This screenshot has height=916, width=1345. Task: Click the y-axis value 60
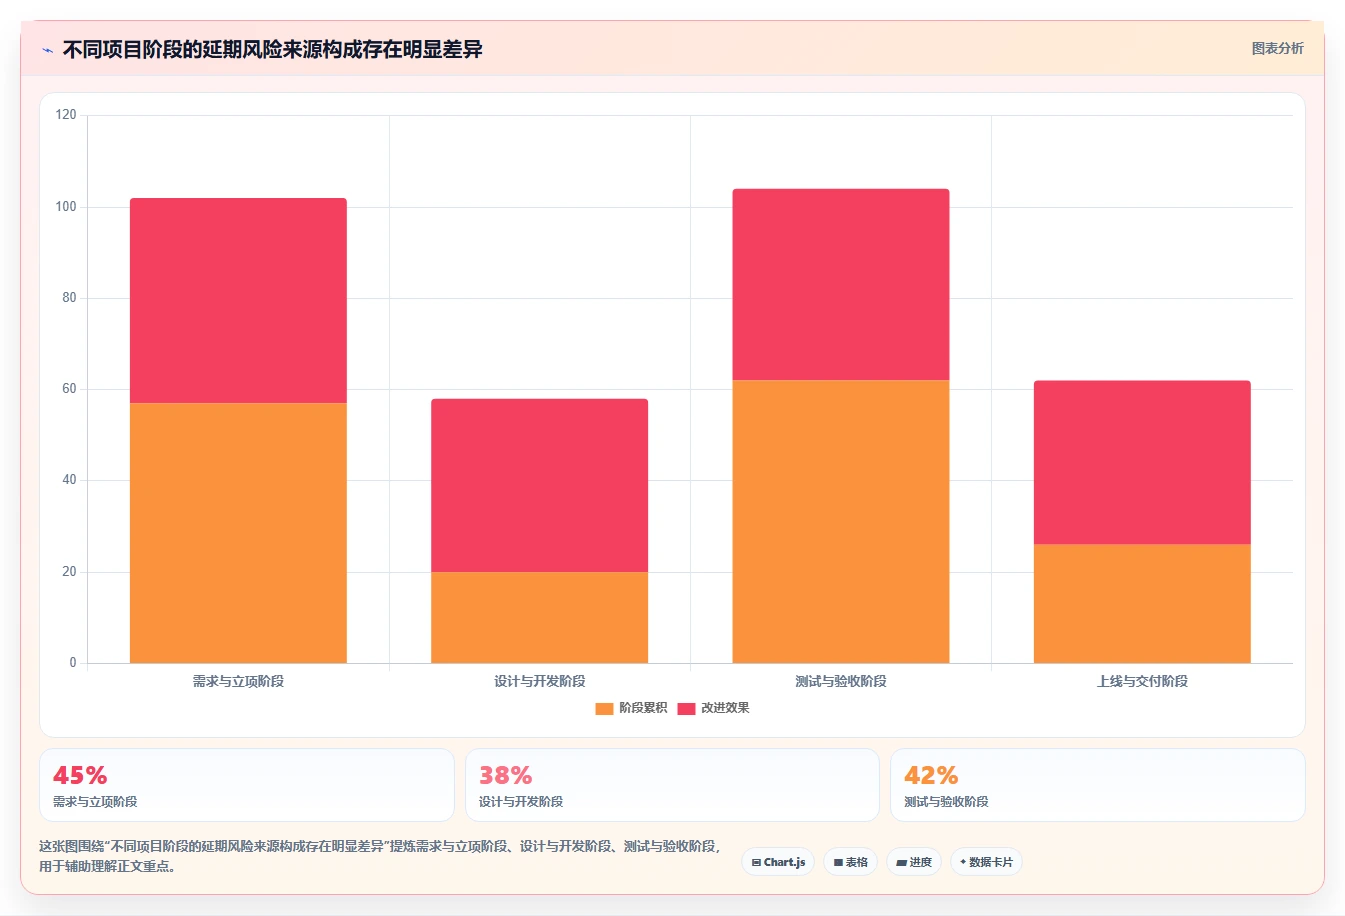pyautogui.click(x=69, y=389)
